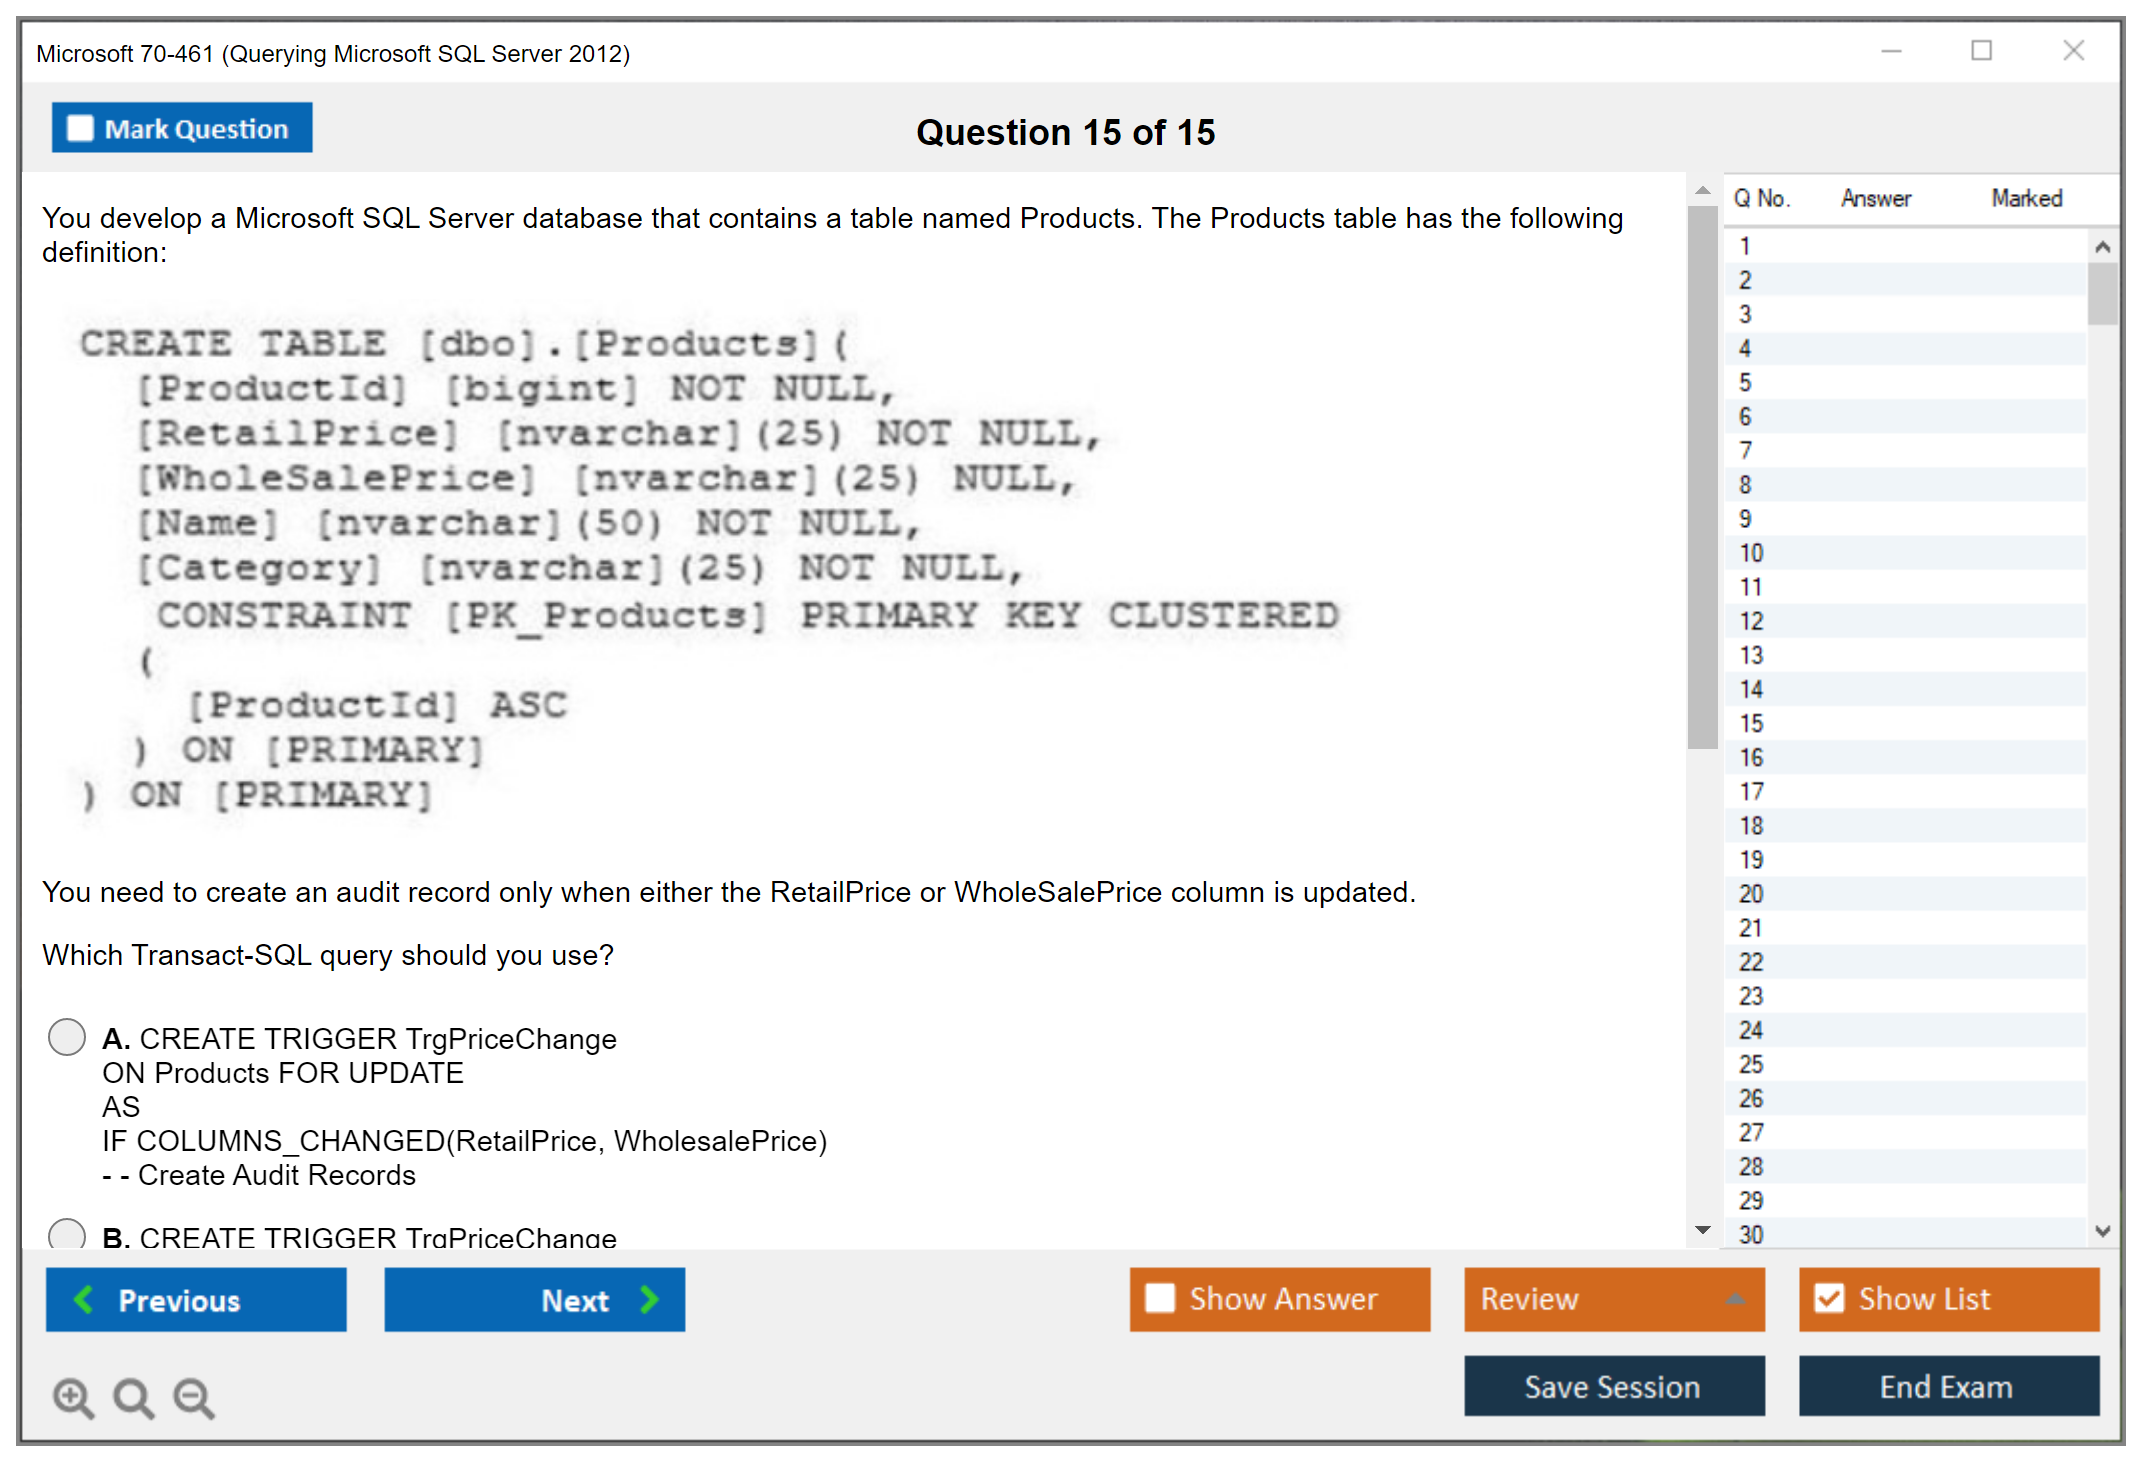Click the green left chevron on Previous
Image resolution: width=2150 pixels, height=1470 pixels.
[x=84, y=1299]
